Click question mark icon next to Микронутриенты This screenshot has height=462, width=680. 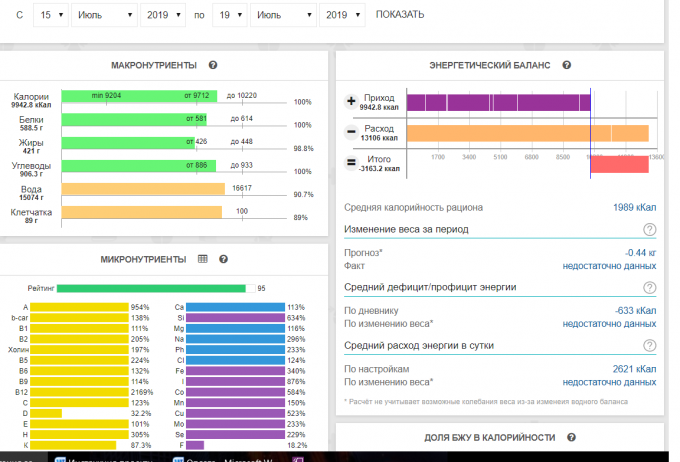(223, 259)
